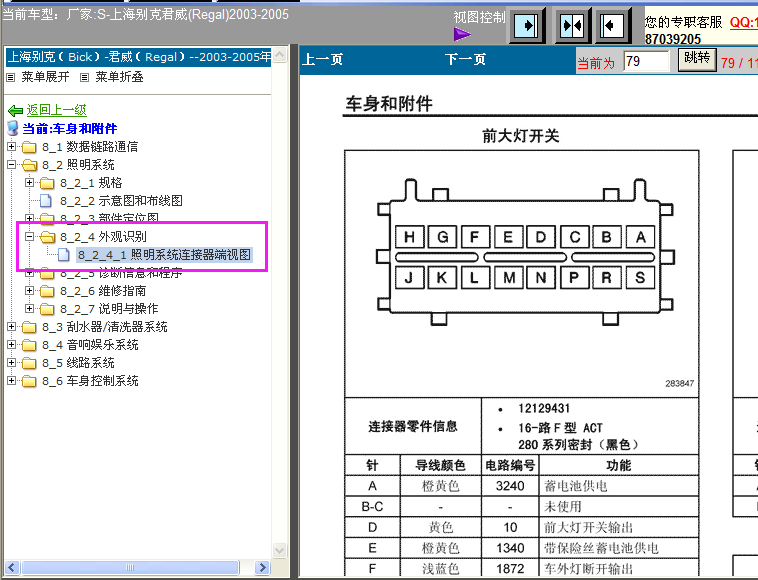The width and height of the screenshot is (758, 580).
Task: Click the horizontal scrollbar right arrow
Action: coord(262,567)
